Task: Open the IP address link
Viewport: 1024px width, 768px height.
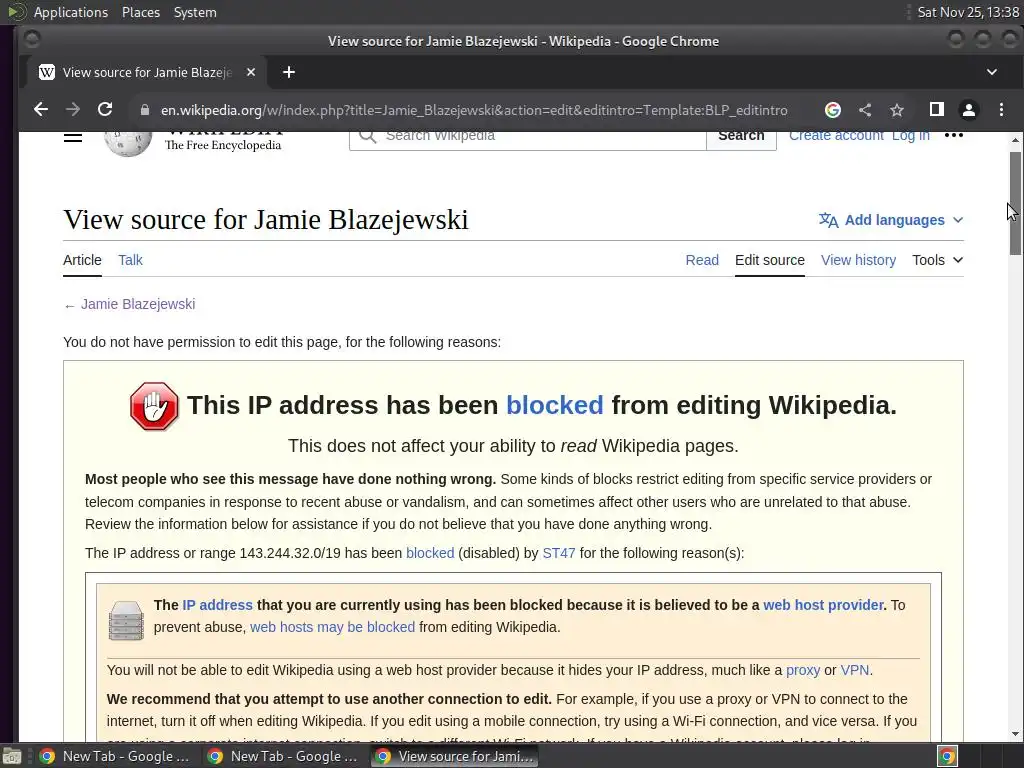Action: pos(217,605)
